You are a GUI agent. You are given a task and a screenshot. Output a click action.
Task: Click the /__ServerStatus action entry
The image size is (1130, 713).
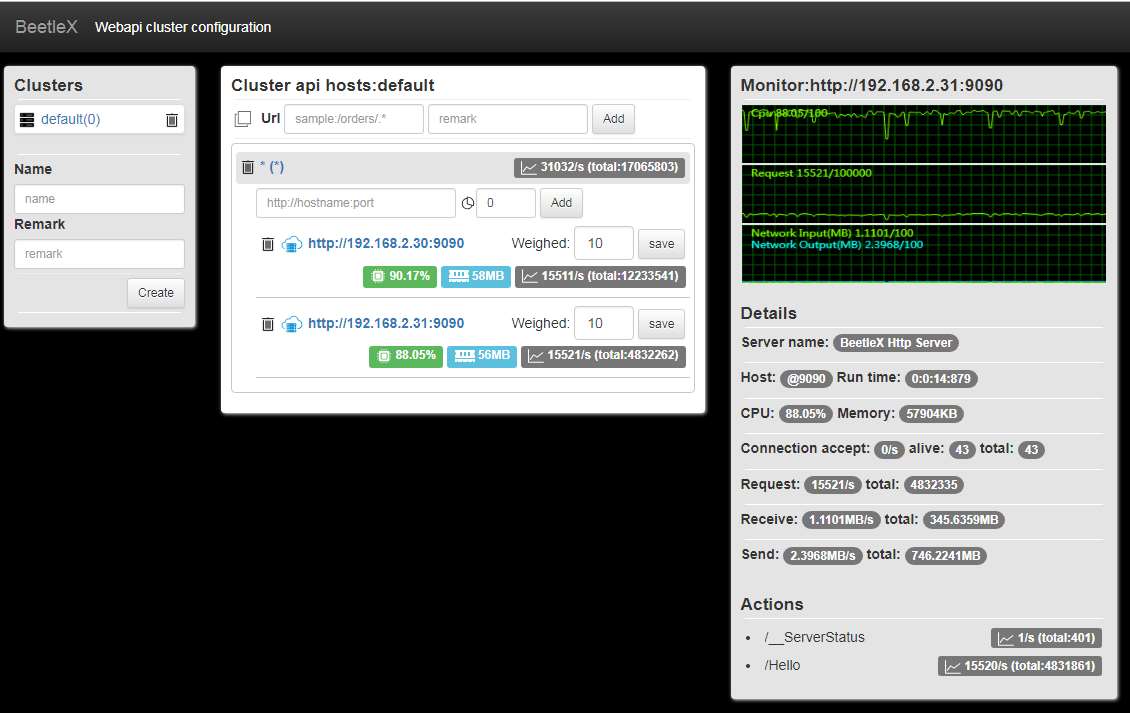tap(814, 637)
